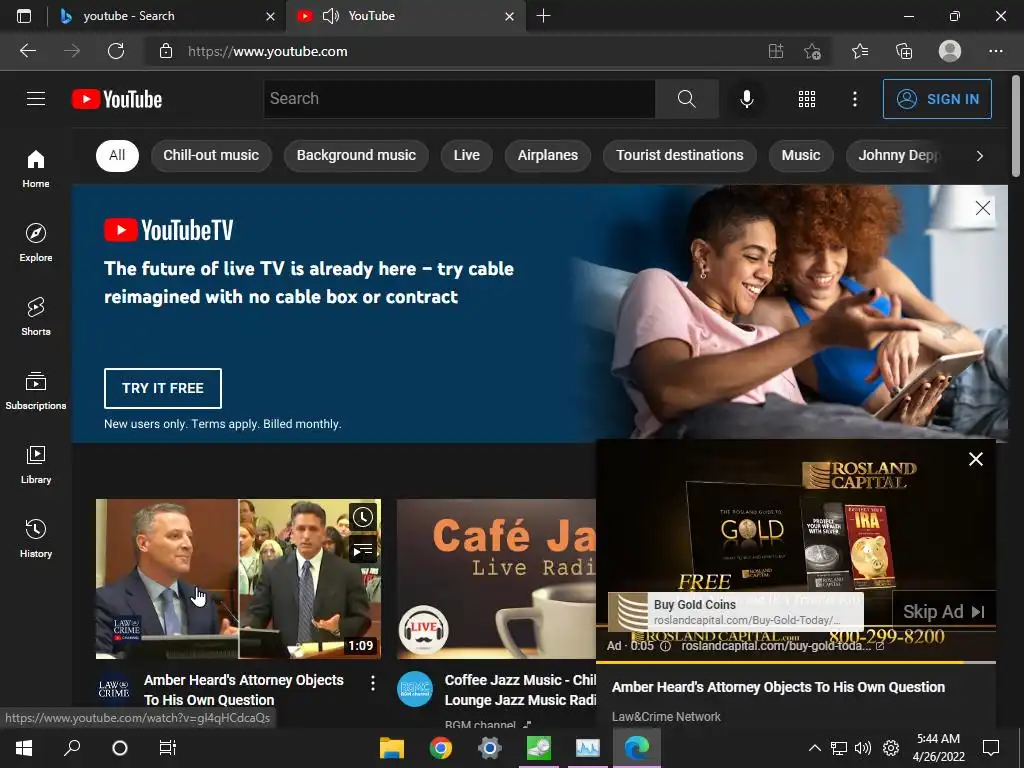Image resolution: width=1024 pixels, height=768 pixels.
Task: Open Coffee Jazz Music video title
Action: [x=520, y=690]
